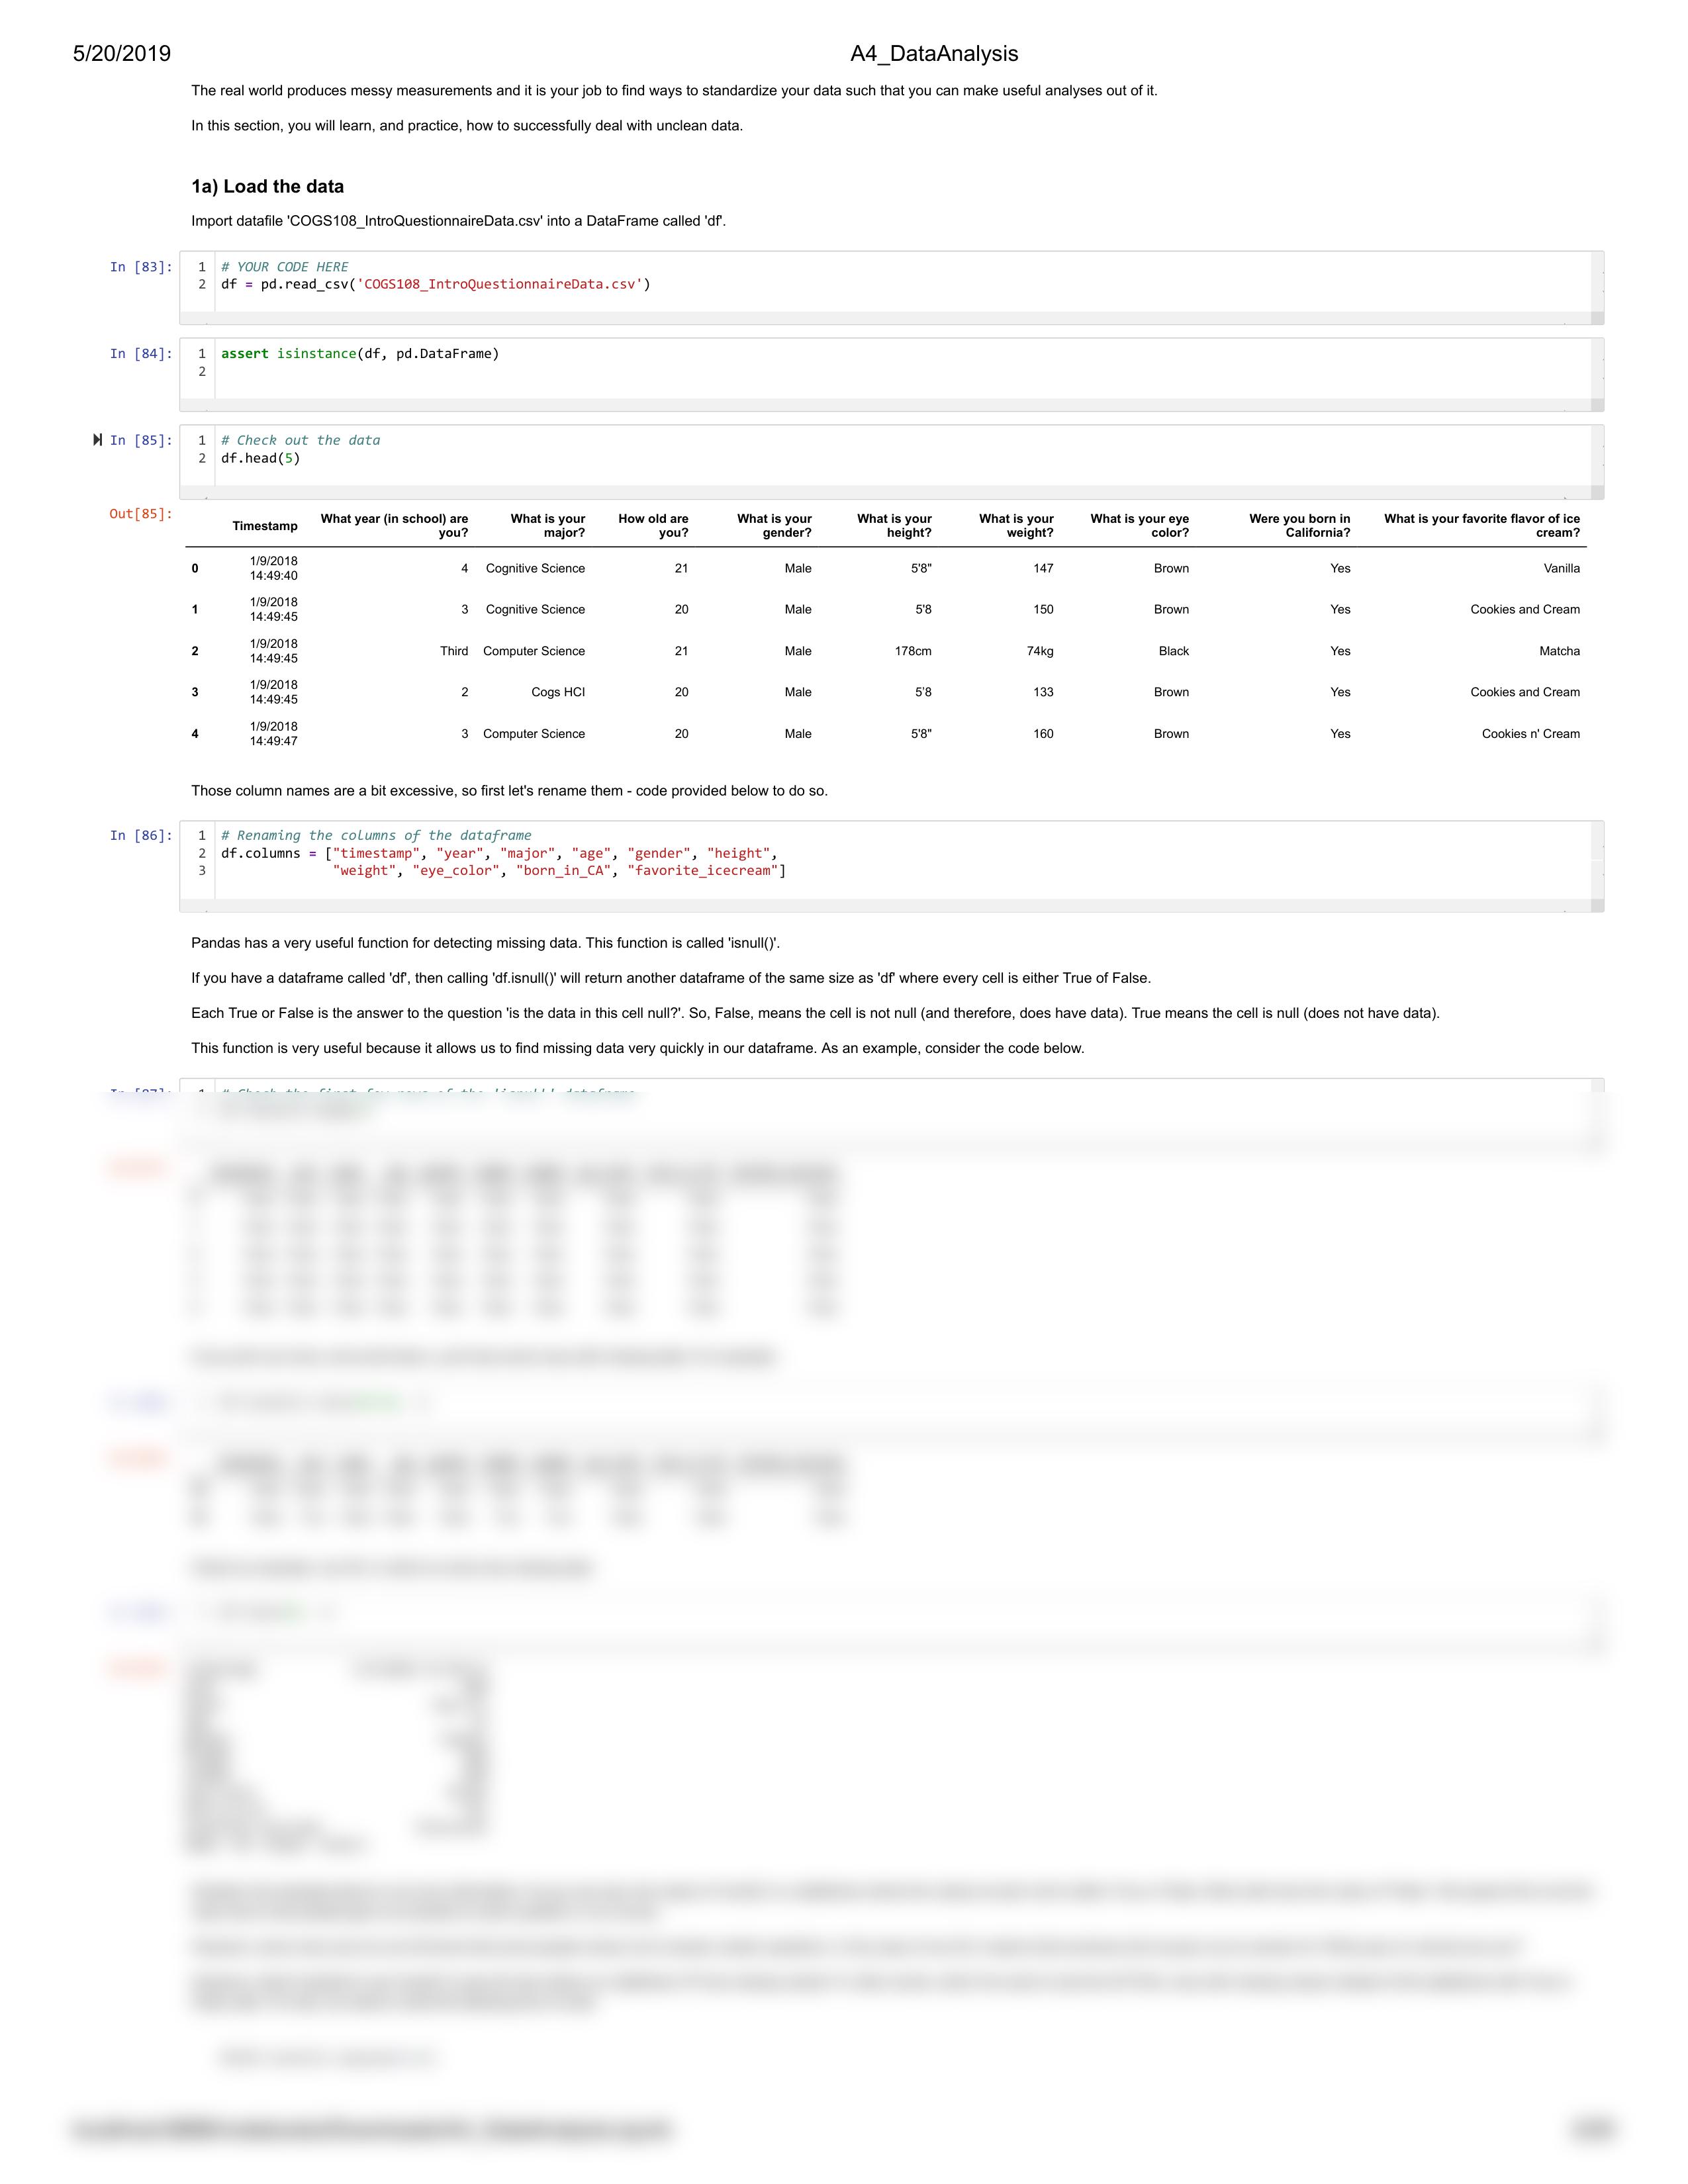Select the 'Out[85]:' output prompt
This screenshot has width=1688, height=2184.
tap(141, 514)
